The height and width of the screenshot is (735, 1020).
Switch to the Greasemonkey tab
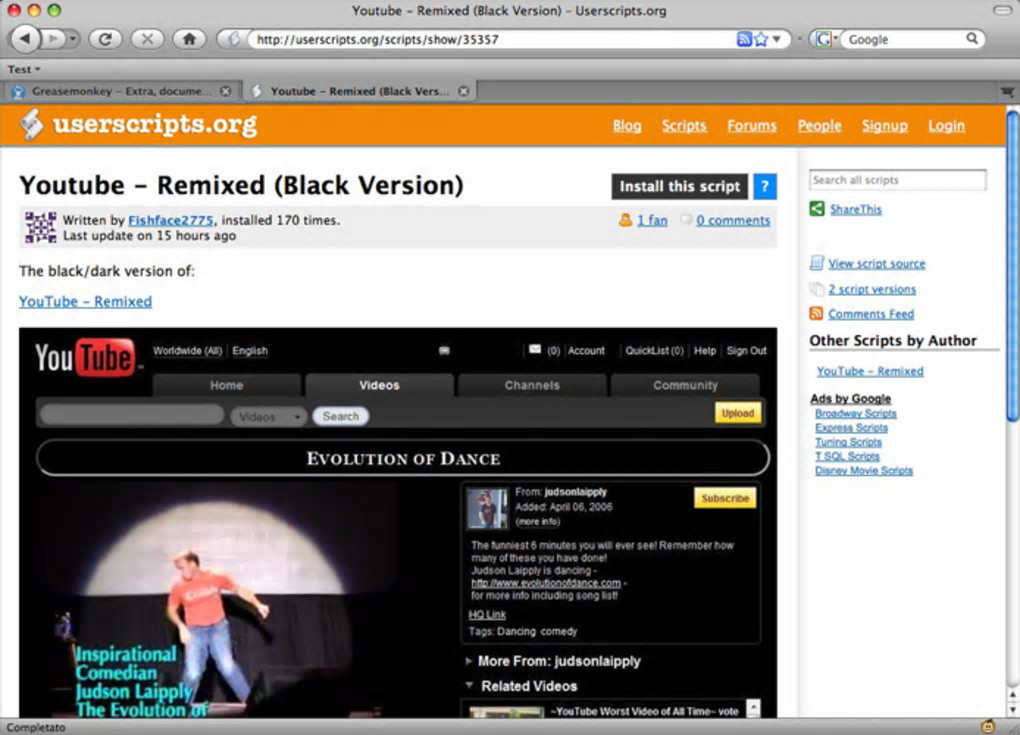[x=121, y=91]
